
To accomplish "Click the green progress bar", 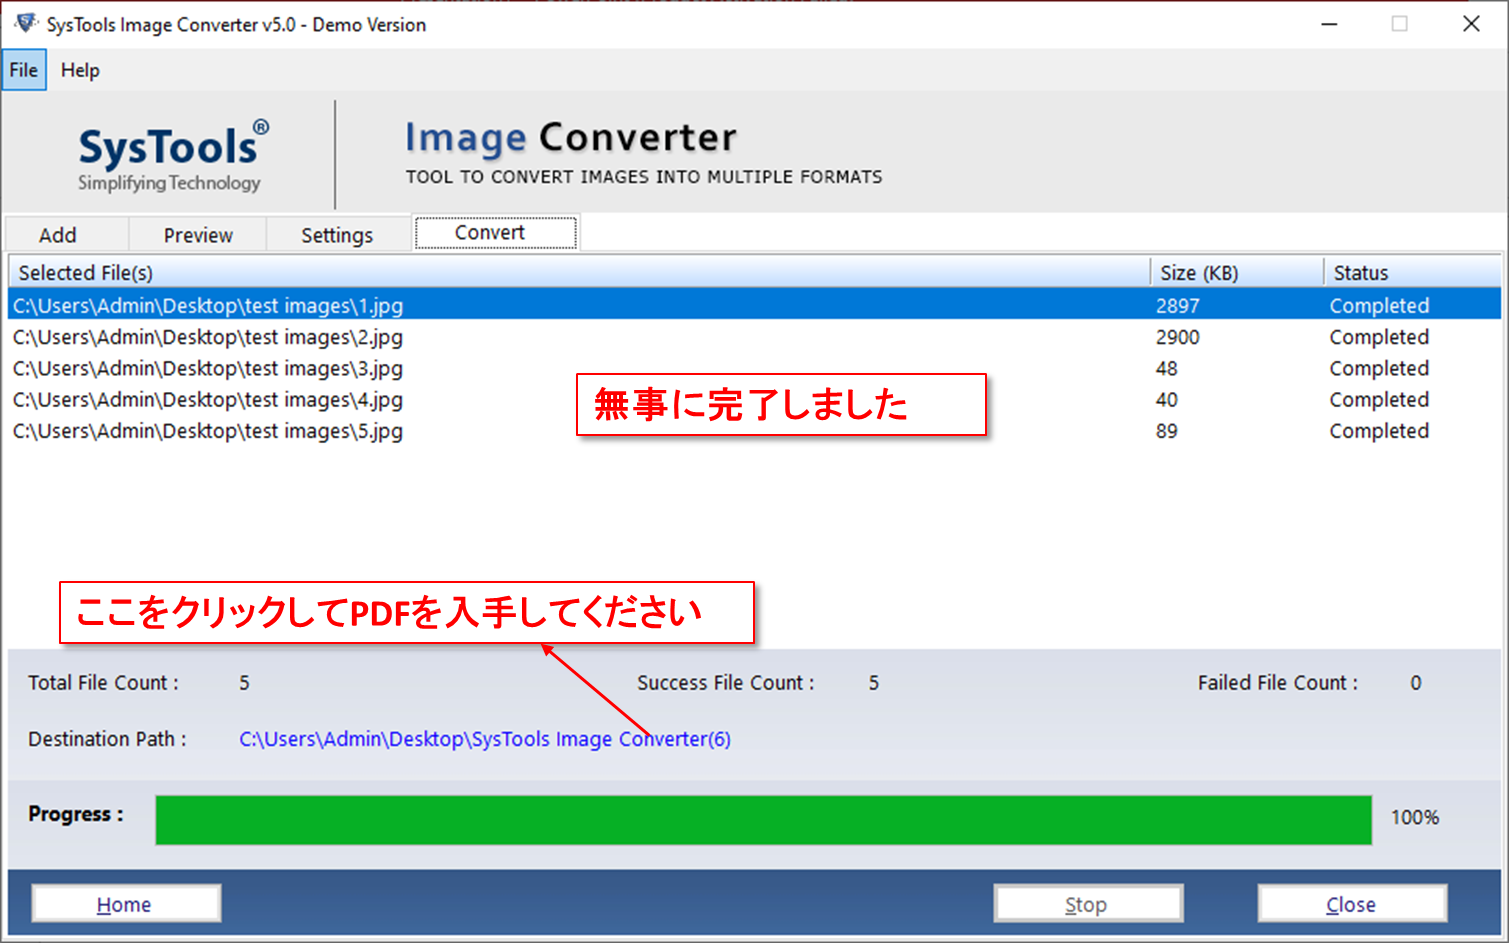I will coord(765,819).
